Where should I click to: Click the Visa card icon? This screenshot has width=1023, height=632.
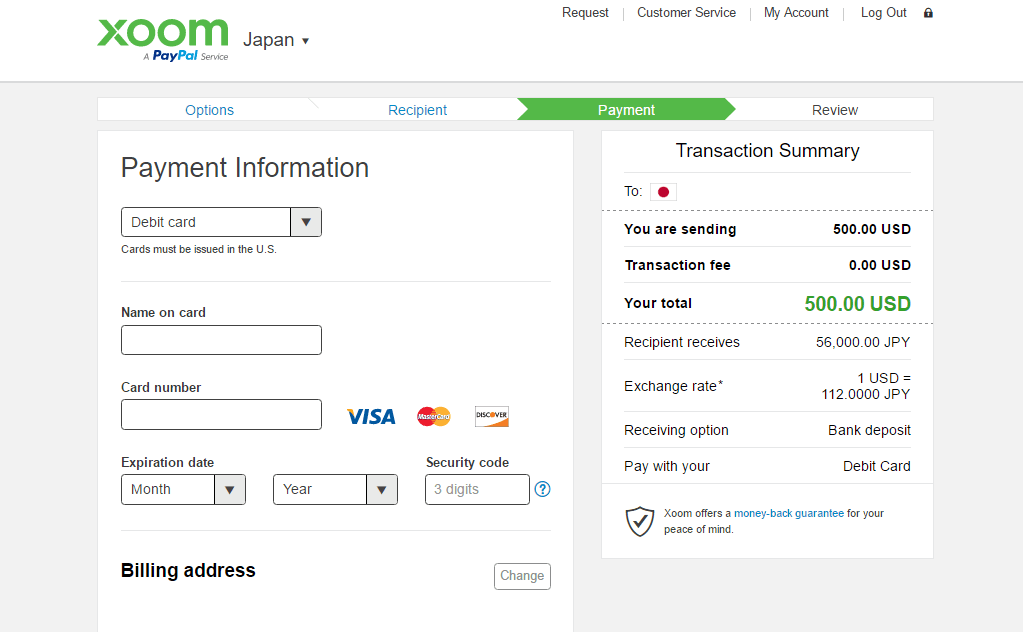[371, 416]
